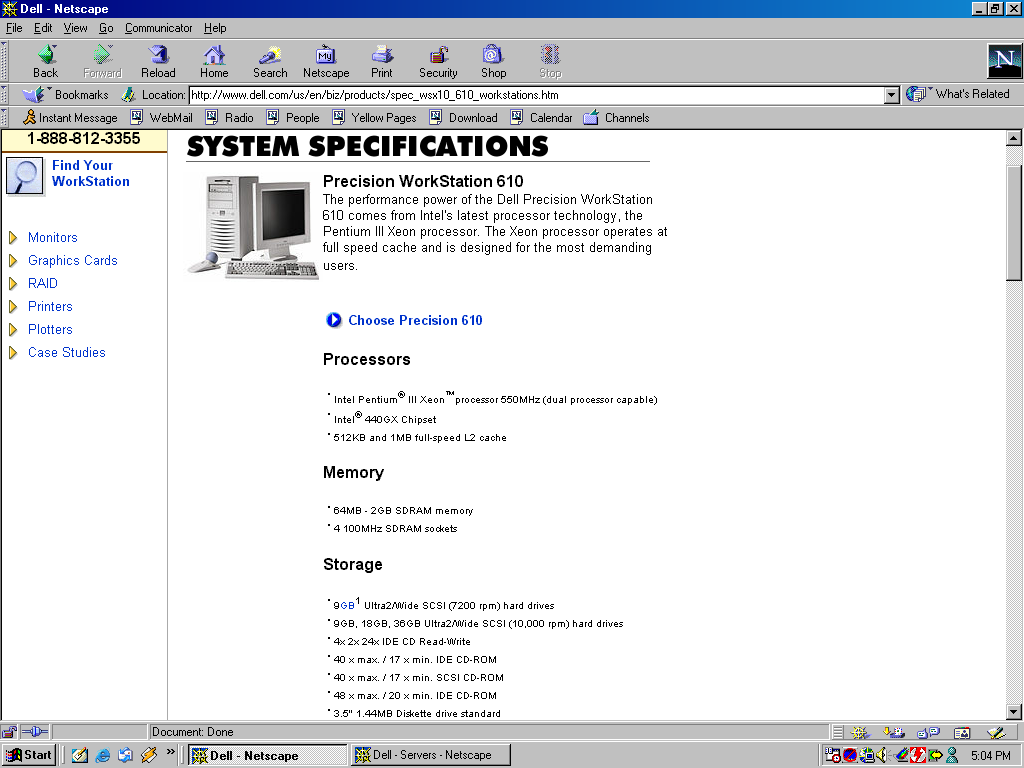Expand the Location URL history dropdown

pos(892,95)
